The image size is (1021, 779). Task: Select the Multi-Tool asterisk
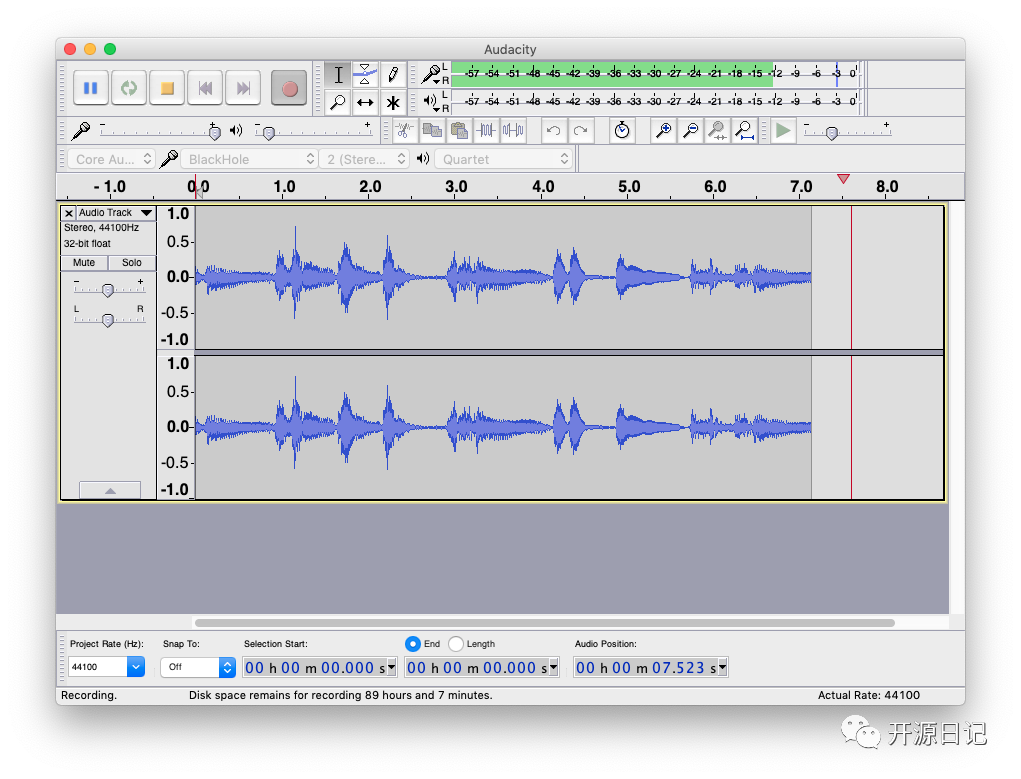(x=393, y=103)
